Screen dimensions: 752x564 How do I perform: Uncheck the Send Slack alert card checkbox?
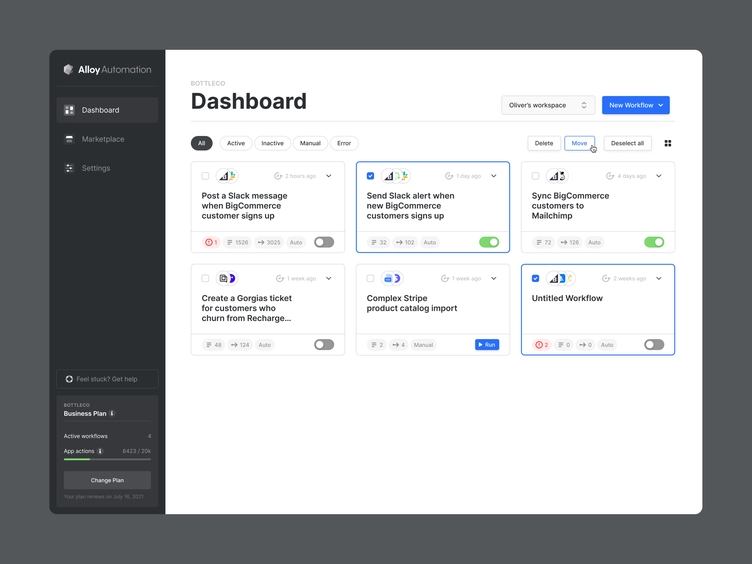370,176
